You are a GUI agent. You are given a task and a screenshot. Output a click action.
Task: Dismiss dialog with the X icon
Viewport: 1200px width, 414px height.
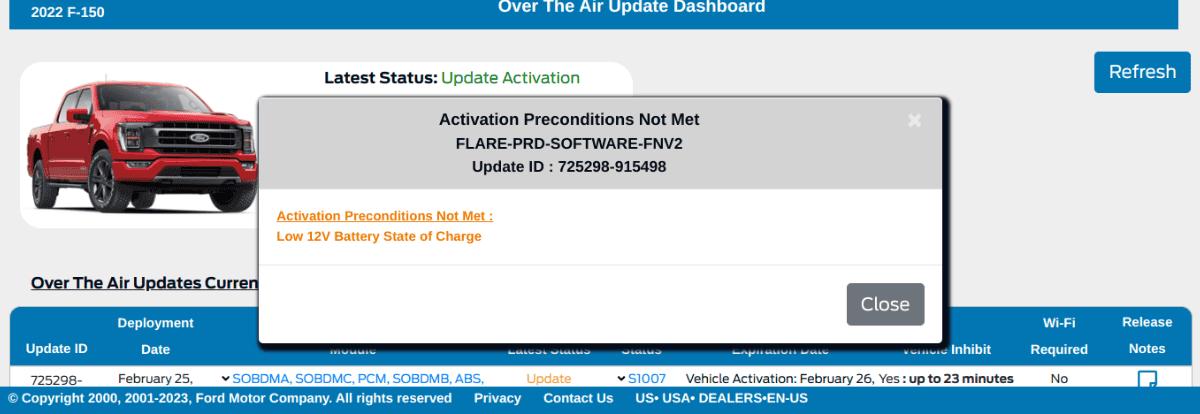(913, 120)
